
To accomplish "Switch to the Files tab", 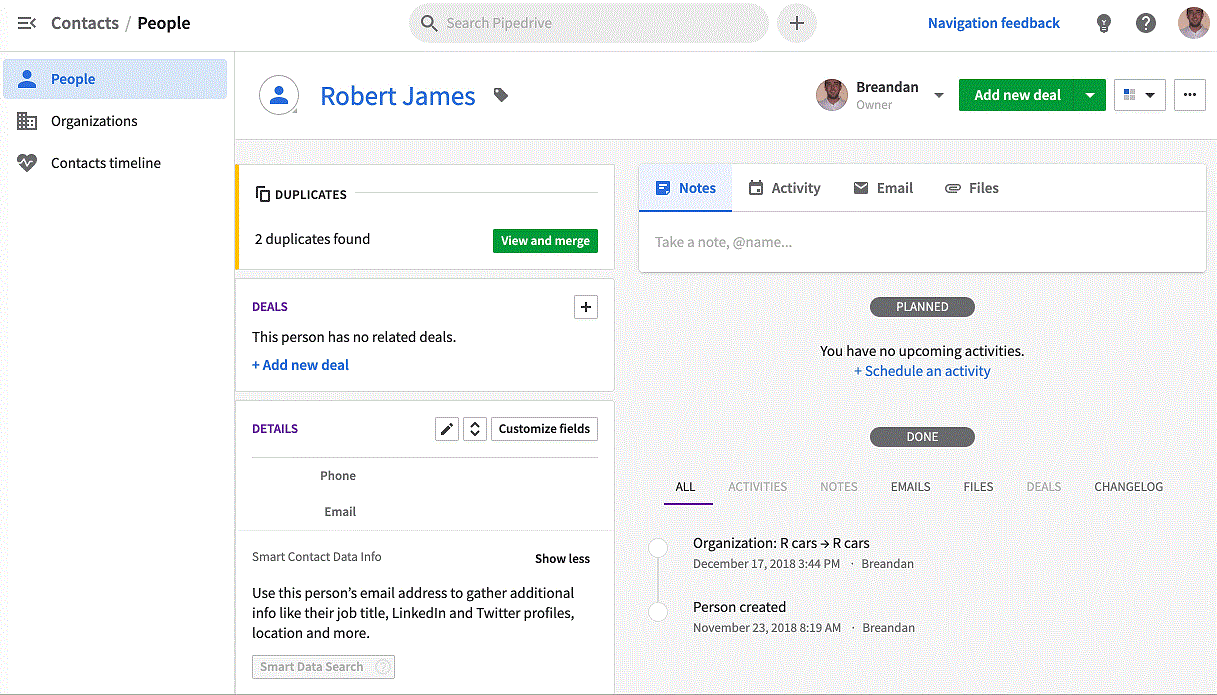I will 971,188.
